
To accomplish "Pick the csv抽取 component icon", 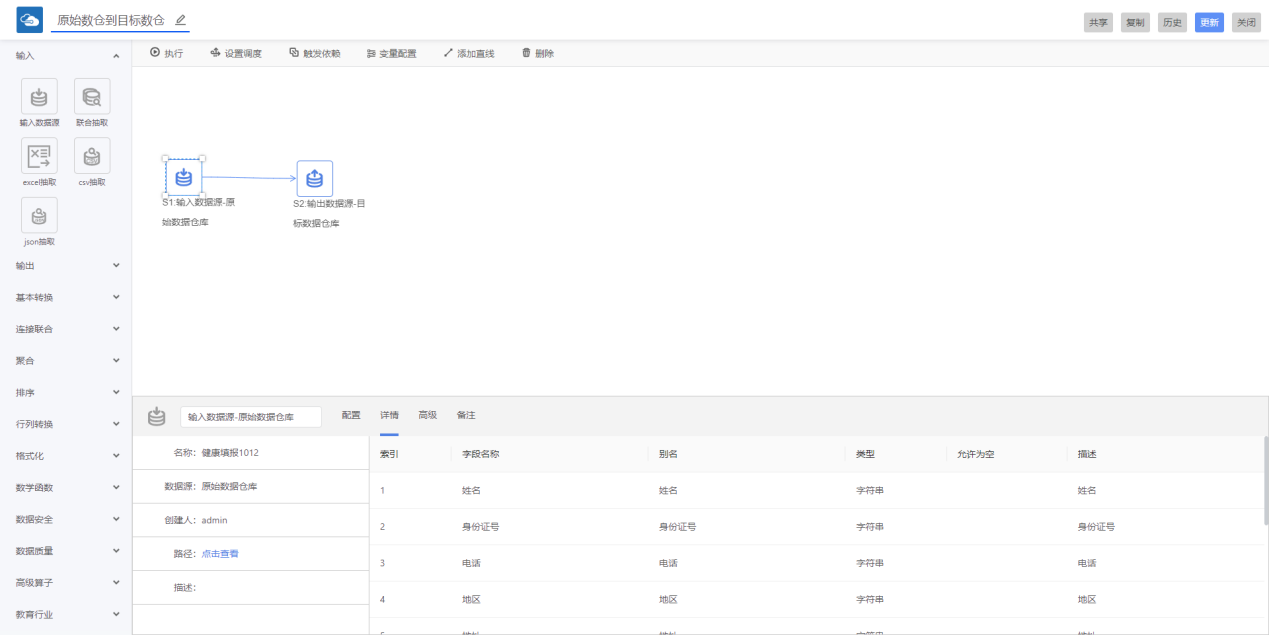I will pyautogui.click(x=92, y=156).
